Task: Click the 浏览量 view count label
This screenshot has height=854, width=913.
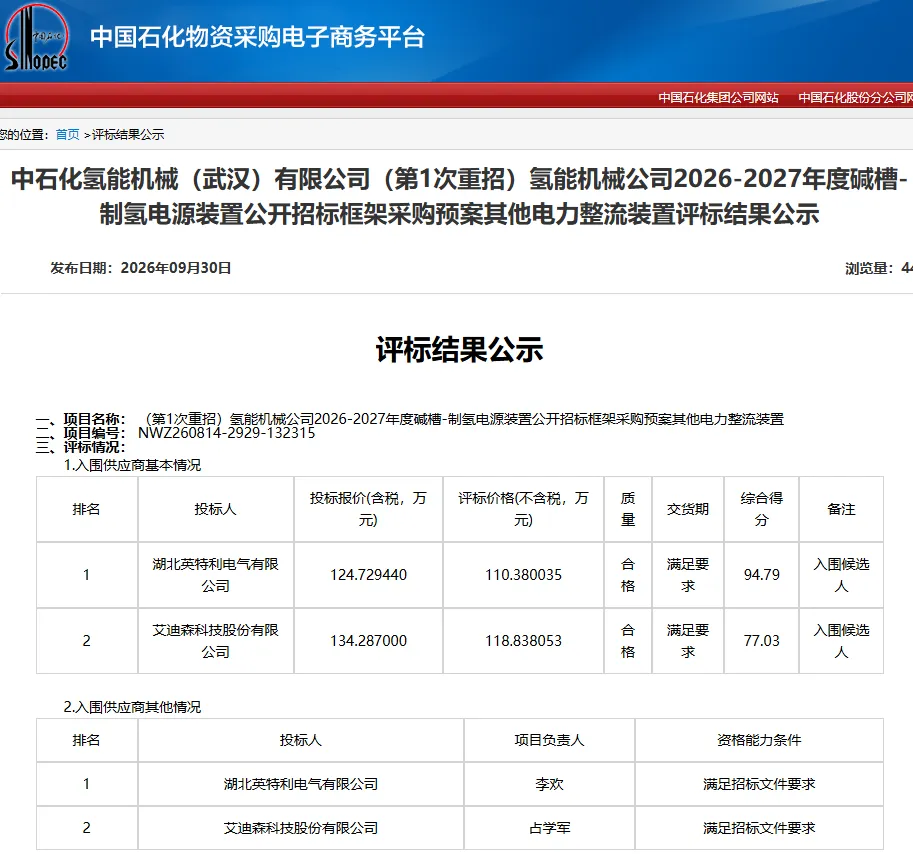Action: click(868, 268)
